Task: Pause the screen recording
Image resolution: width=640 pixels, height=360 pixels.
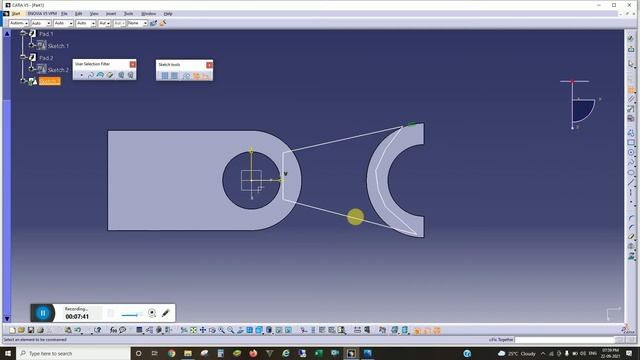Action: (43, 313)
